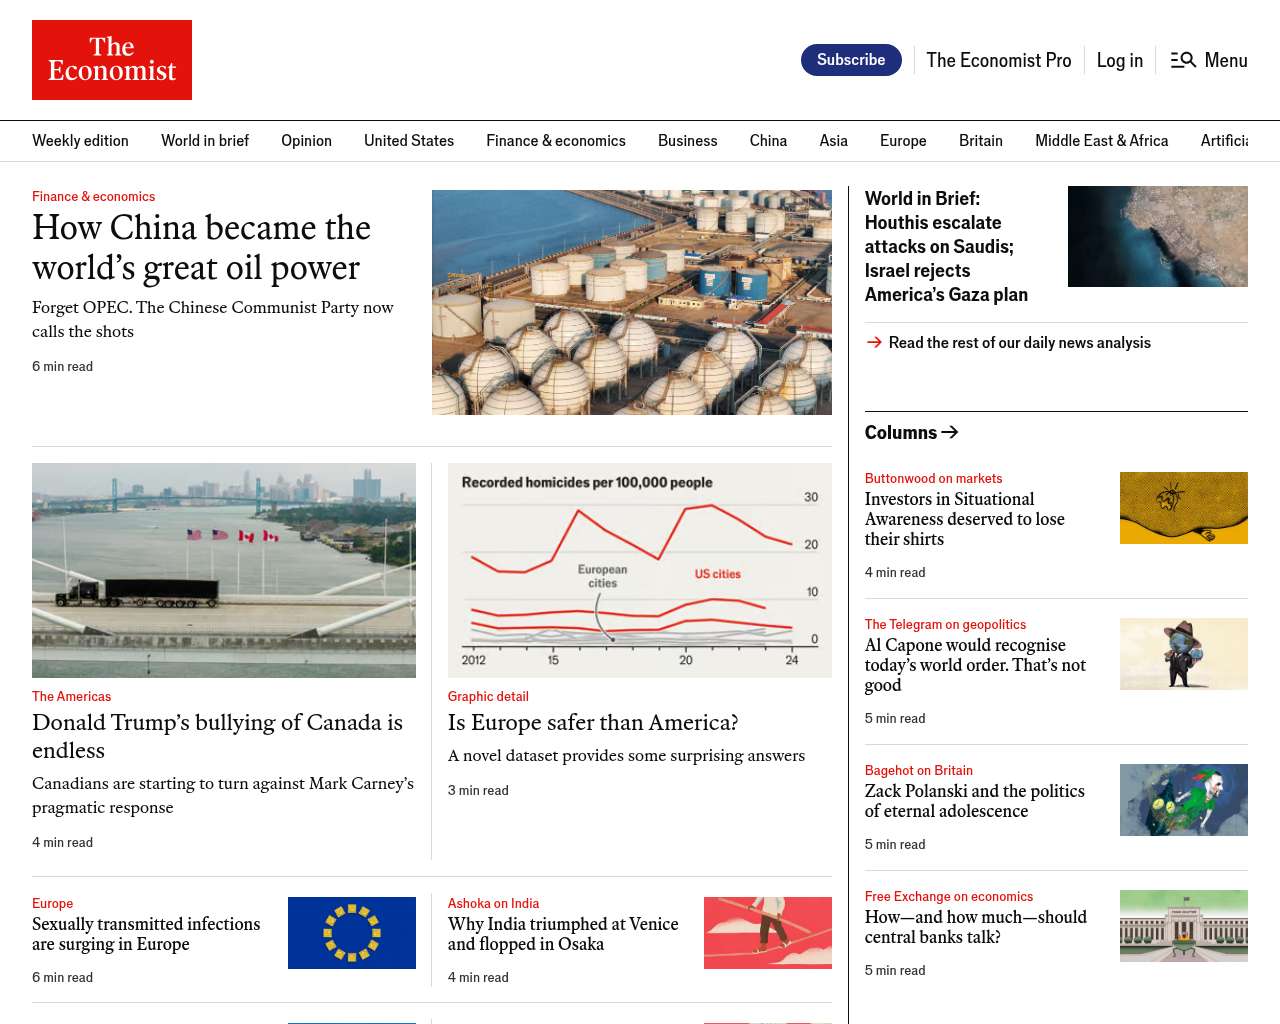Click the bridge and truck photo

[224, 570]
